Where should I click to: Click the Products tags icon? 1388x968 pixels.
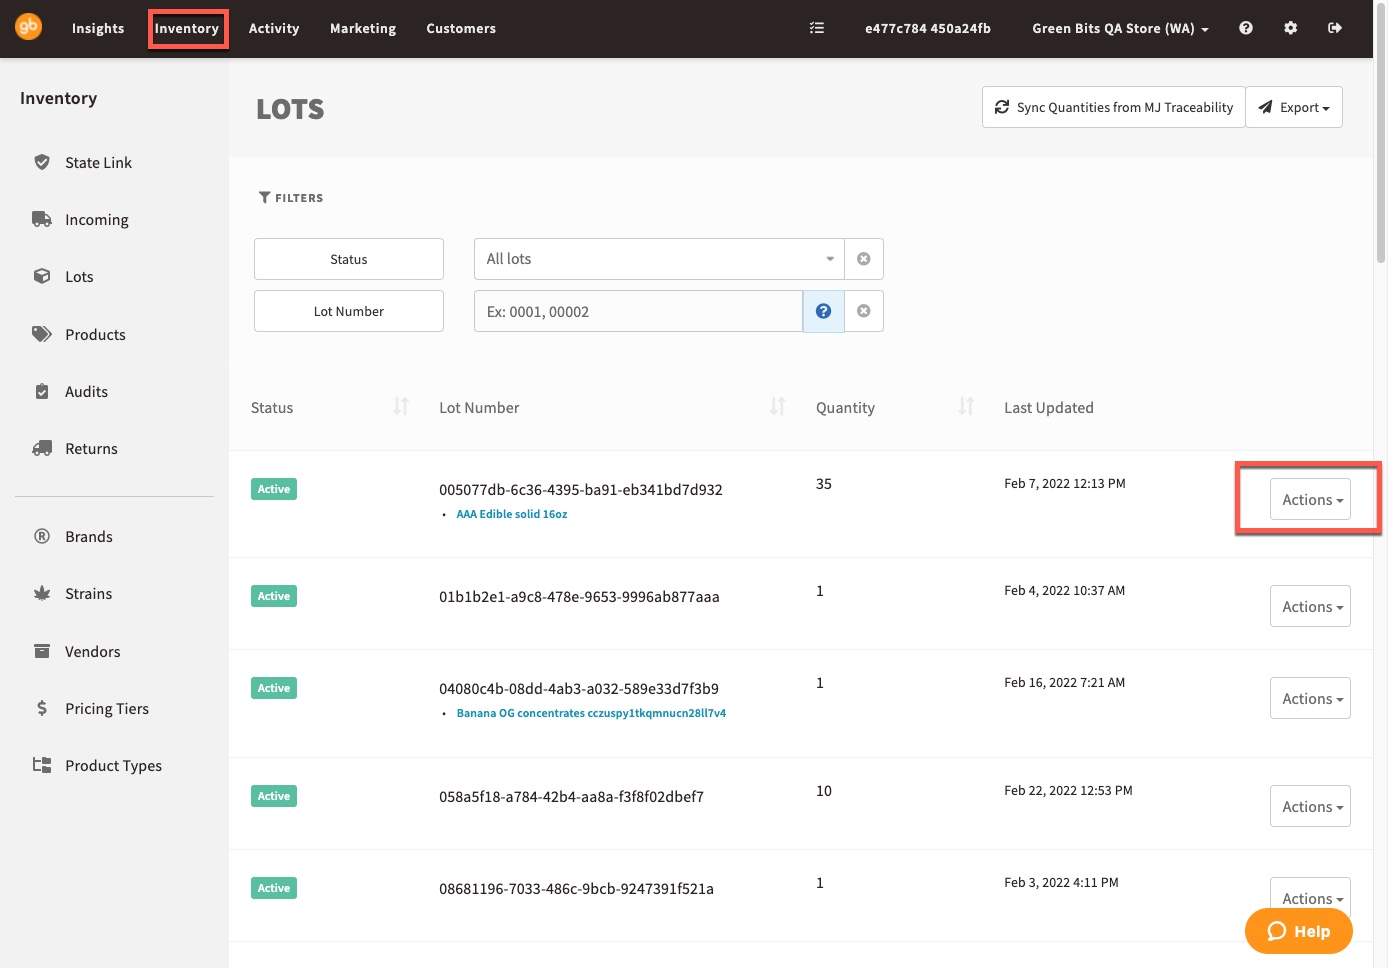coord(42,334)
